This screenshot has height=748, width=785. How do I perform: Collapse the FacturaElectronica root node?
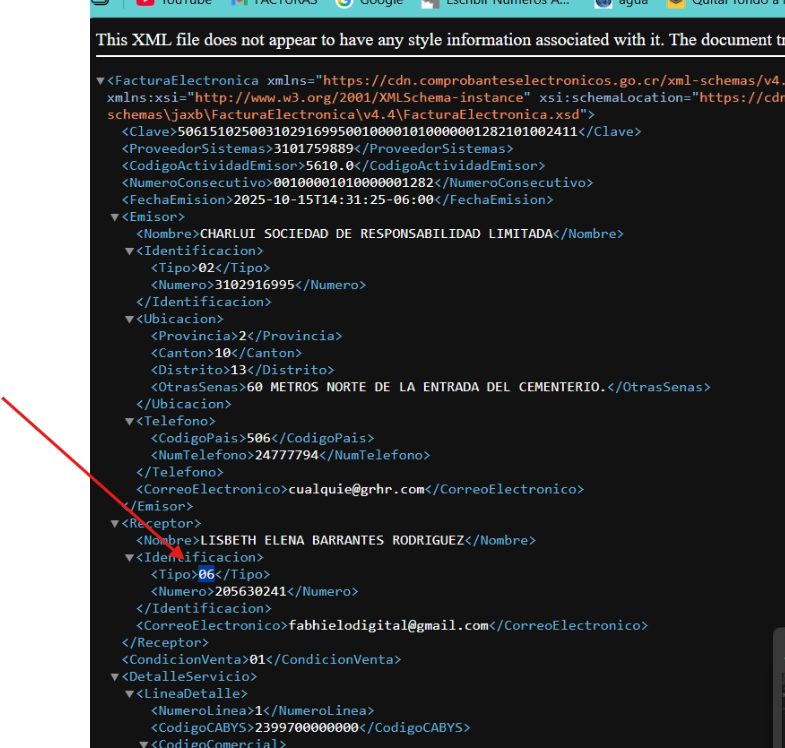click(x=100, y=81)
